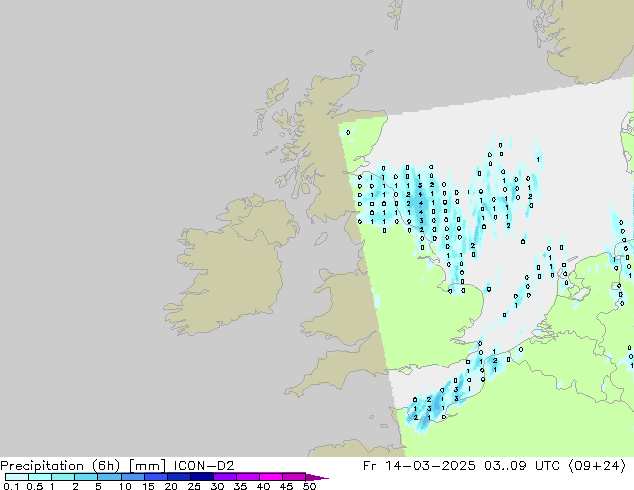Select the 25–30 mm navy legend swatch
634x490 pixels.
pos(202,477)
